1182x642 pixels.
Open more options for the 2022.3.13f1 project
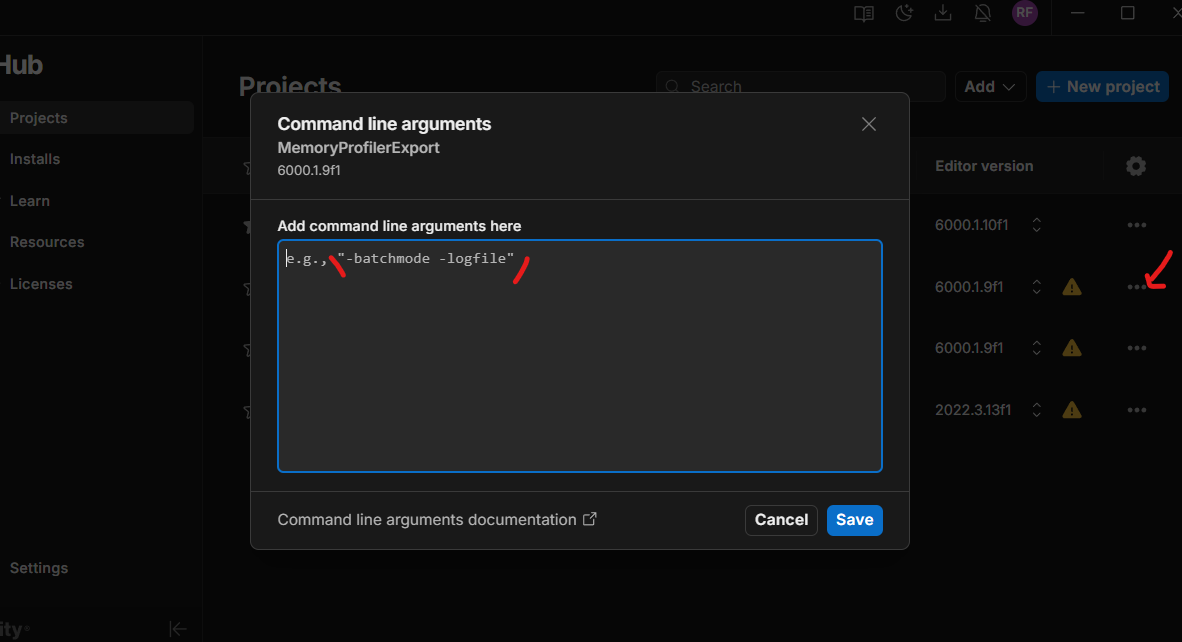tap(1136, 410)
